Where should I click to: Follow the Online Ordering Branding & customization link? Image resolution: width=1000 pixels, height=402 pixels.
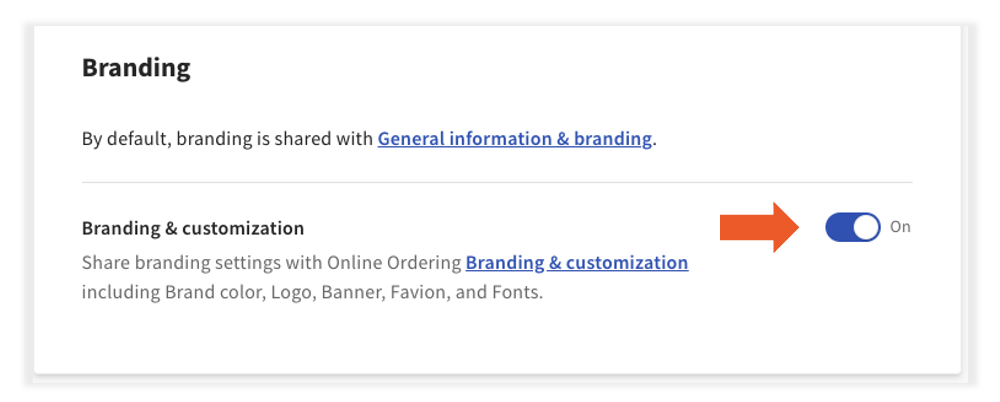pyautogui.click(x=576, y=263)
